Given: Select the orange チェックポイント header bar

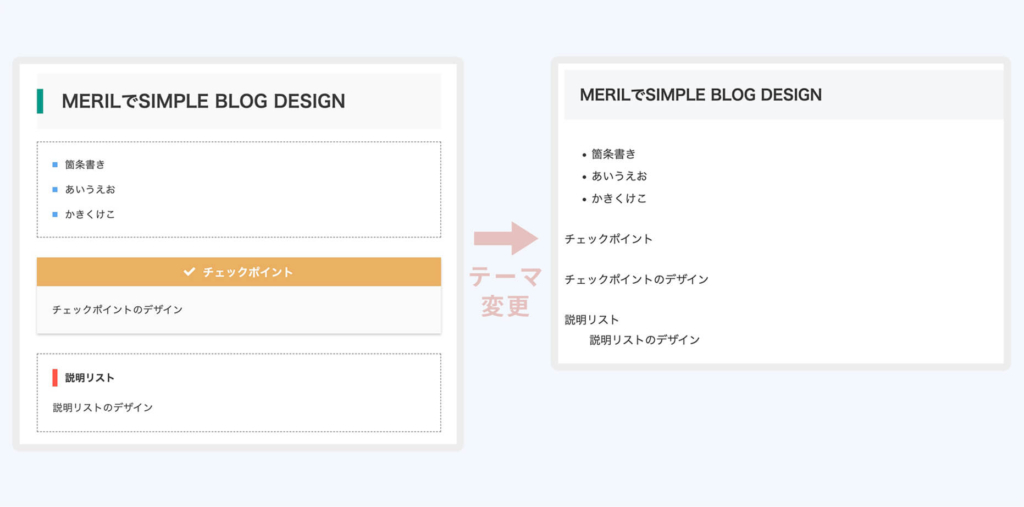Looking at the screenshot, I should (x=239, y=272).
